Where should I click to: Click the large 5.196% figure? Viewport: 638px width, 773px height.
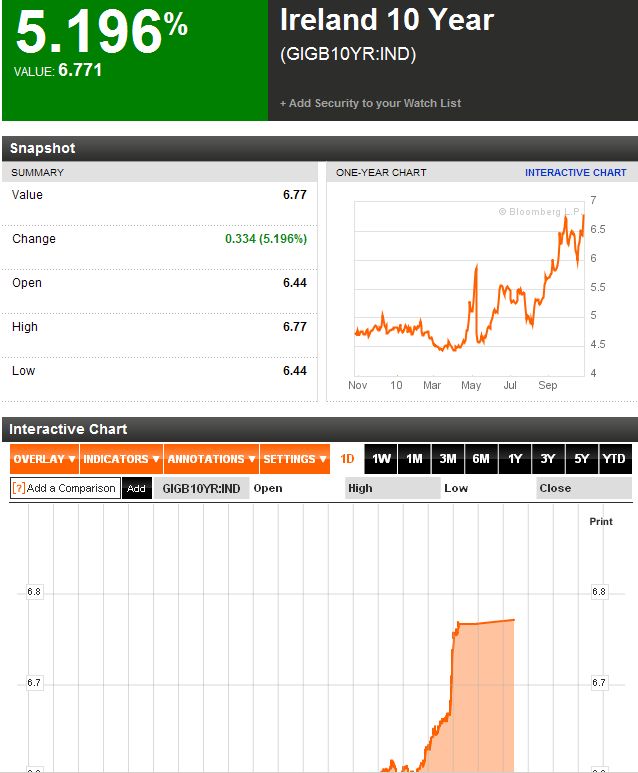point(102,32)
